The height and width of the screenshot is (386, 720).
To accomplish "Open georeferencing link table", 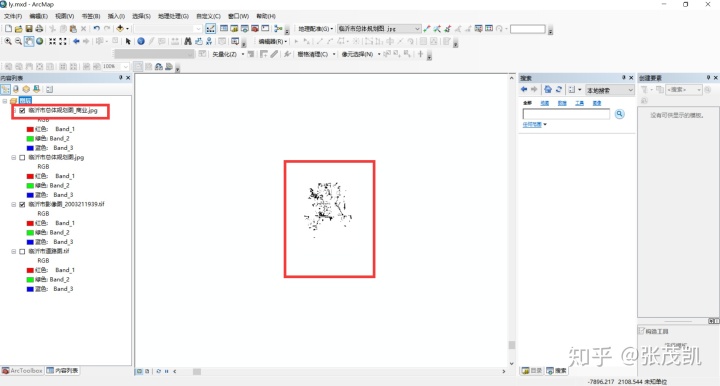I will [489, 29].
